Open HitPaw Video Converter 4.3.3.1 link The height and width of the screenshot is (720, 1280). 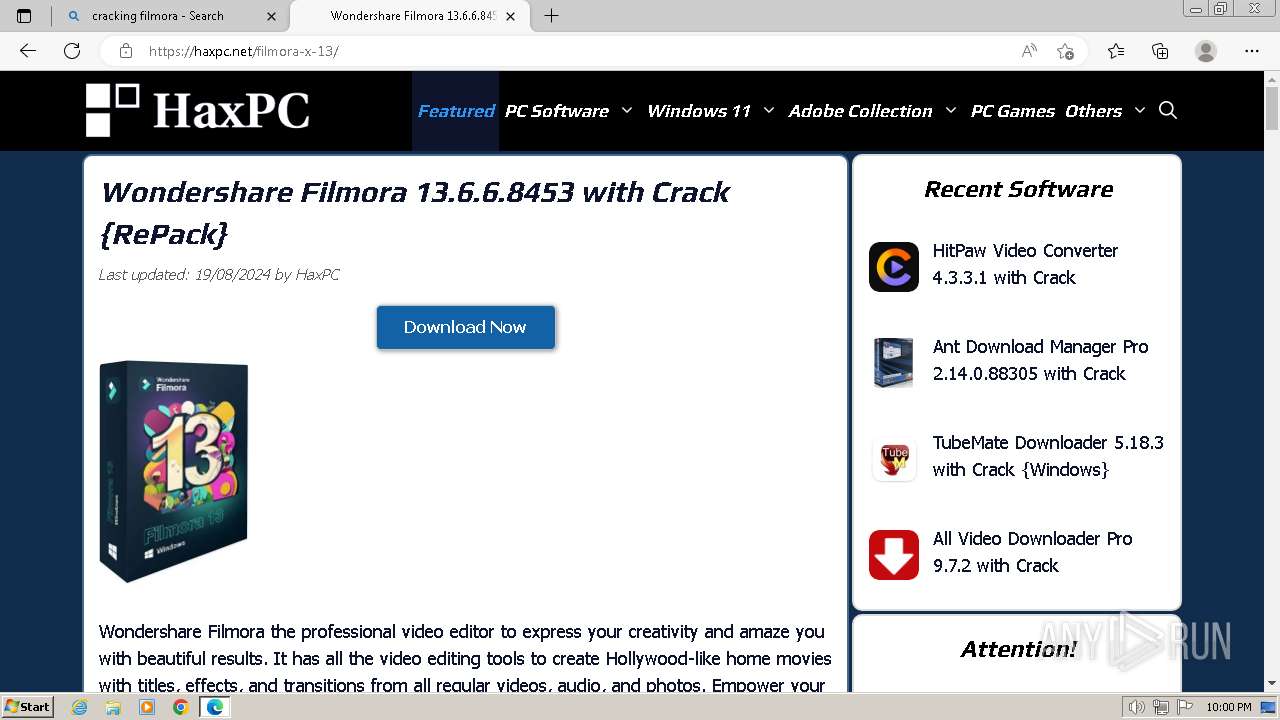click(x=1025, y=264)
